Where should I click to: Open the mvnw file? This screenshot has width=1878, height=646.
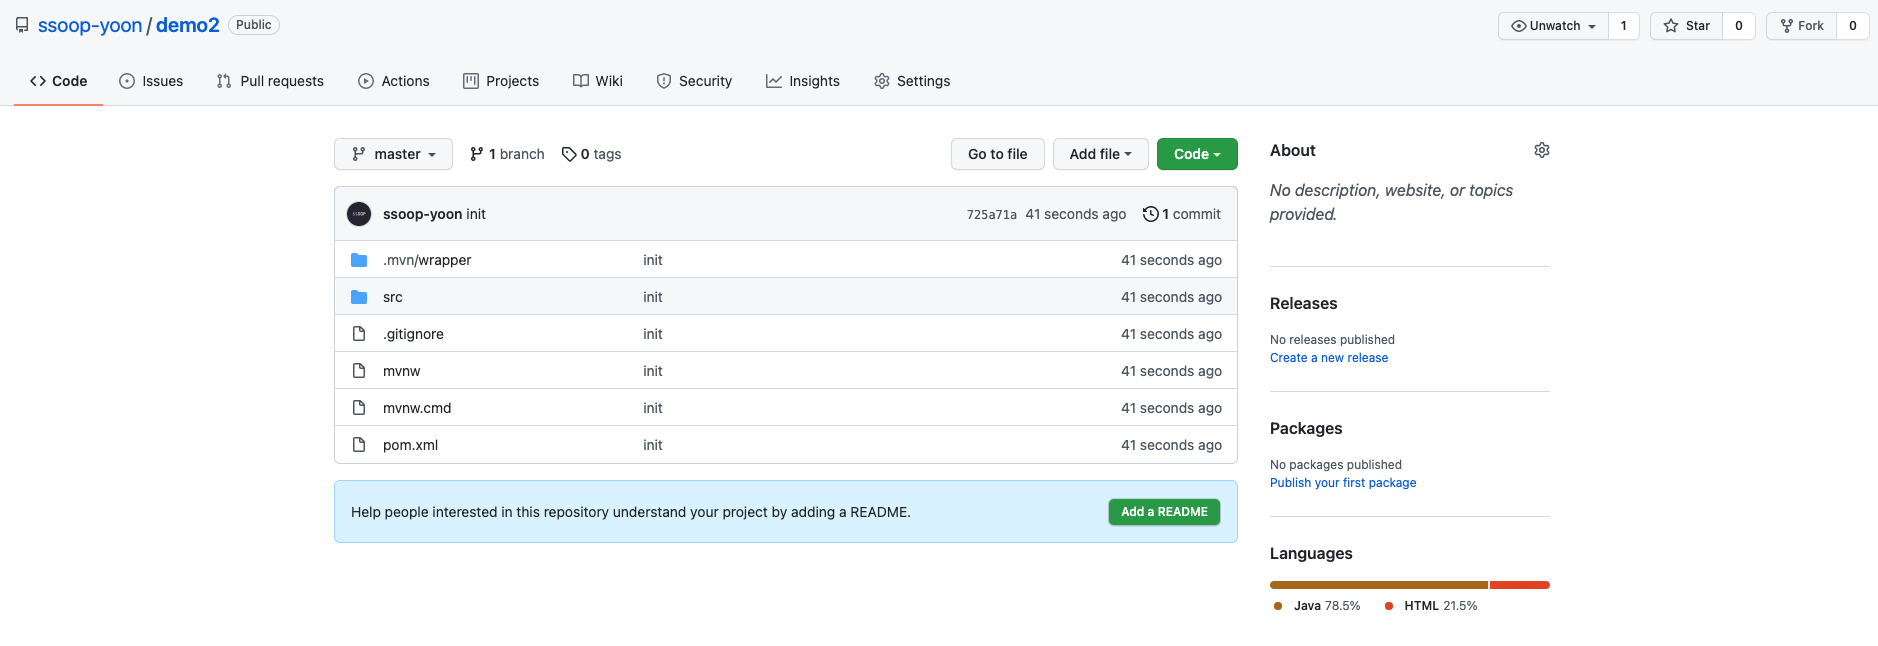coord(401,371)
